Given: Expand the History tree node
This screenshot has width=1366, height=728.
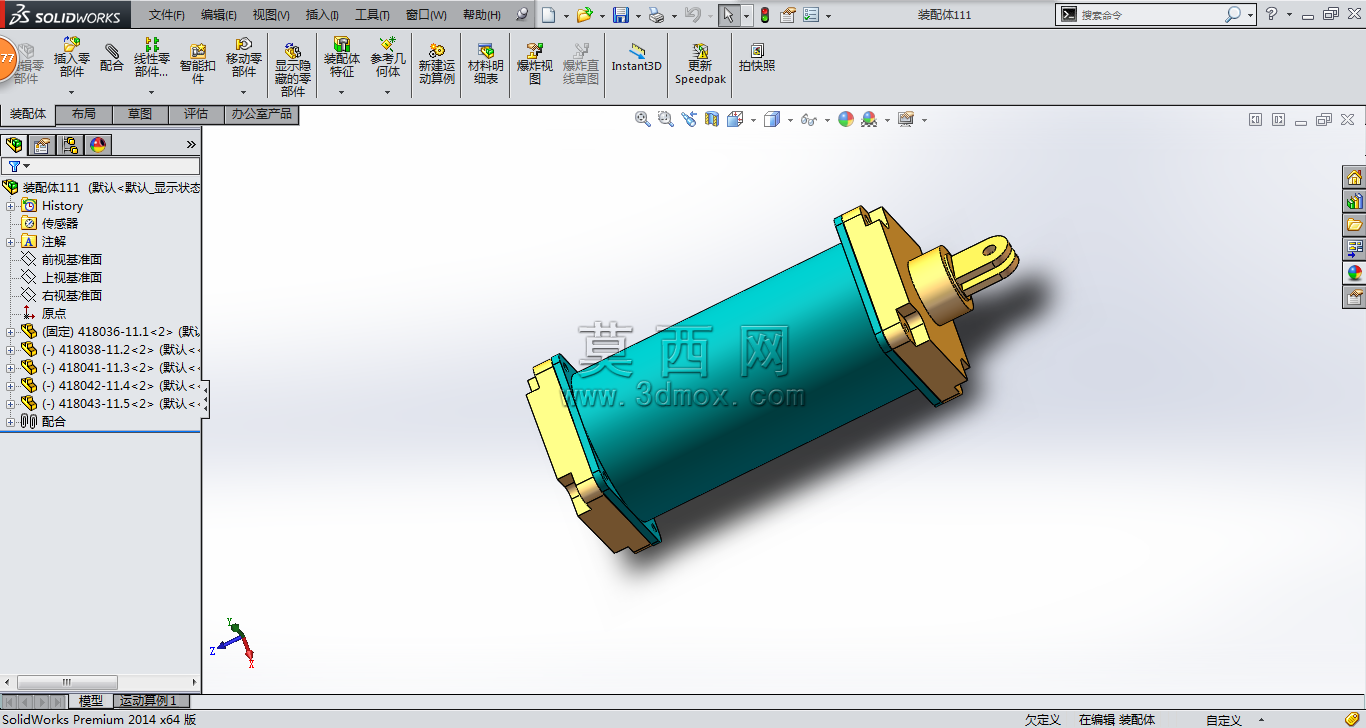Looking at the screenshot, I should click(x=11, y=206).
